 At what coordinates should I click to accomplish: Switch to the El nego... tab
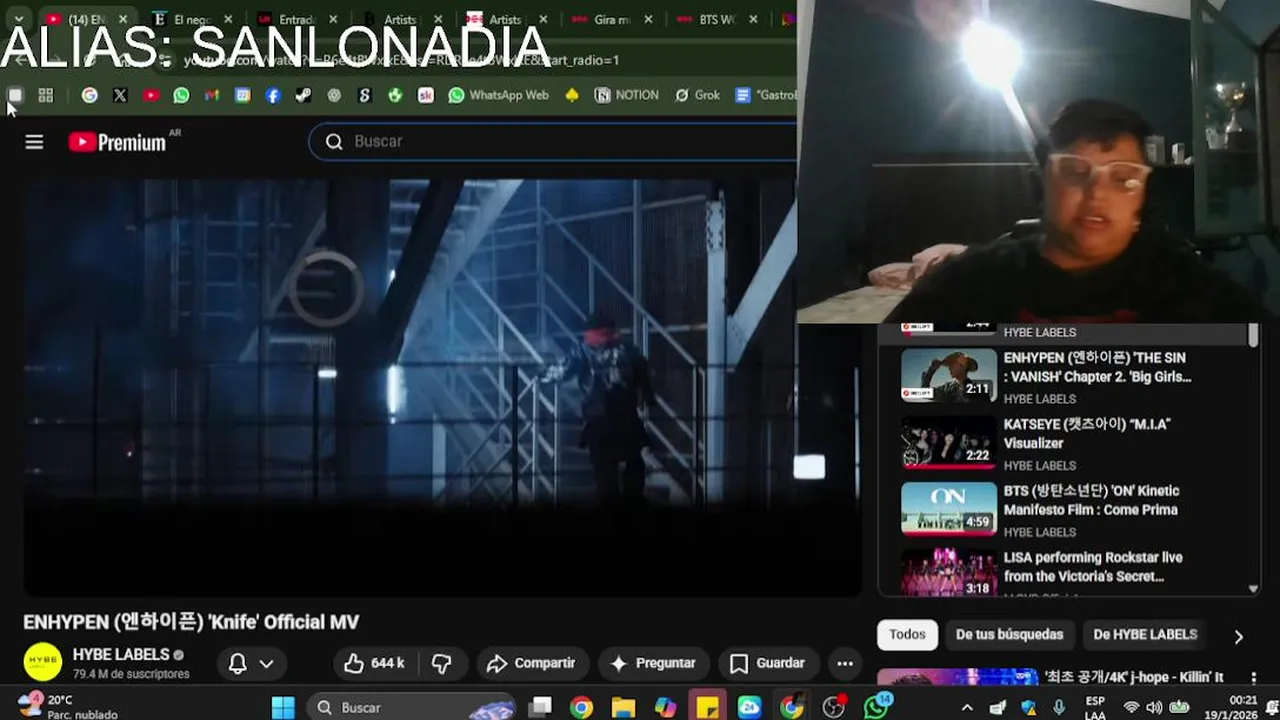191,19
